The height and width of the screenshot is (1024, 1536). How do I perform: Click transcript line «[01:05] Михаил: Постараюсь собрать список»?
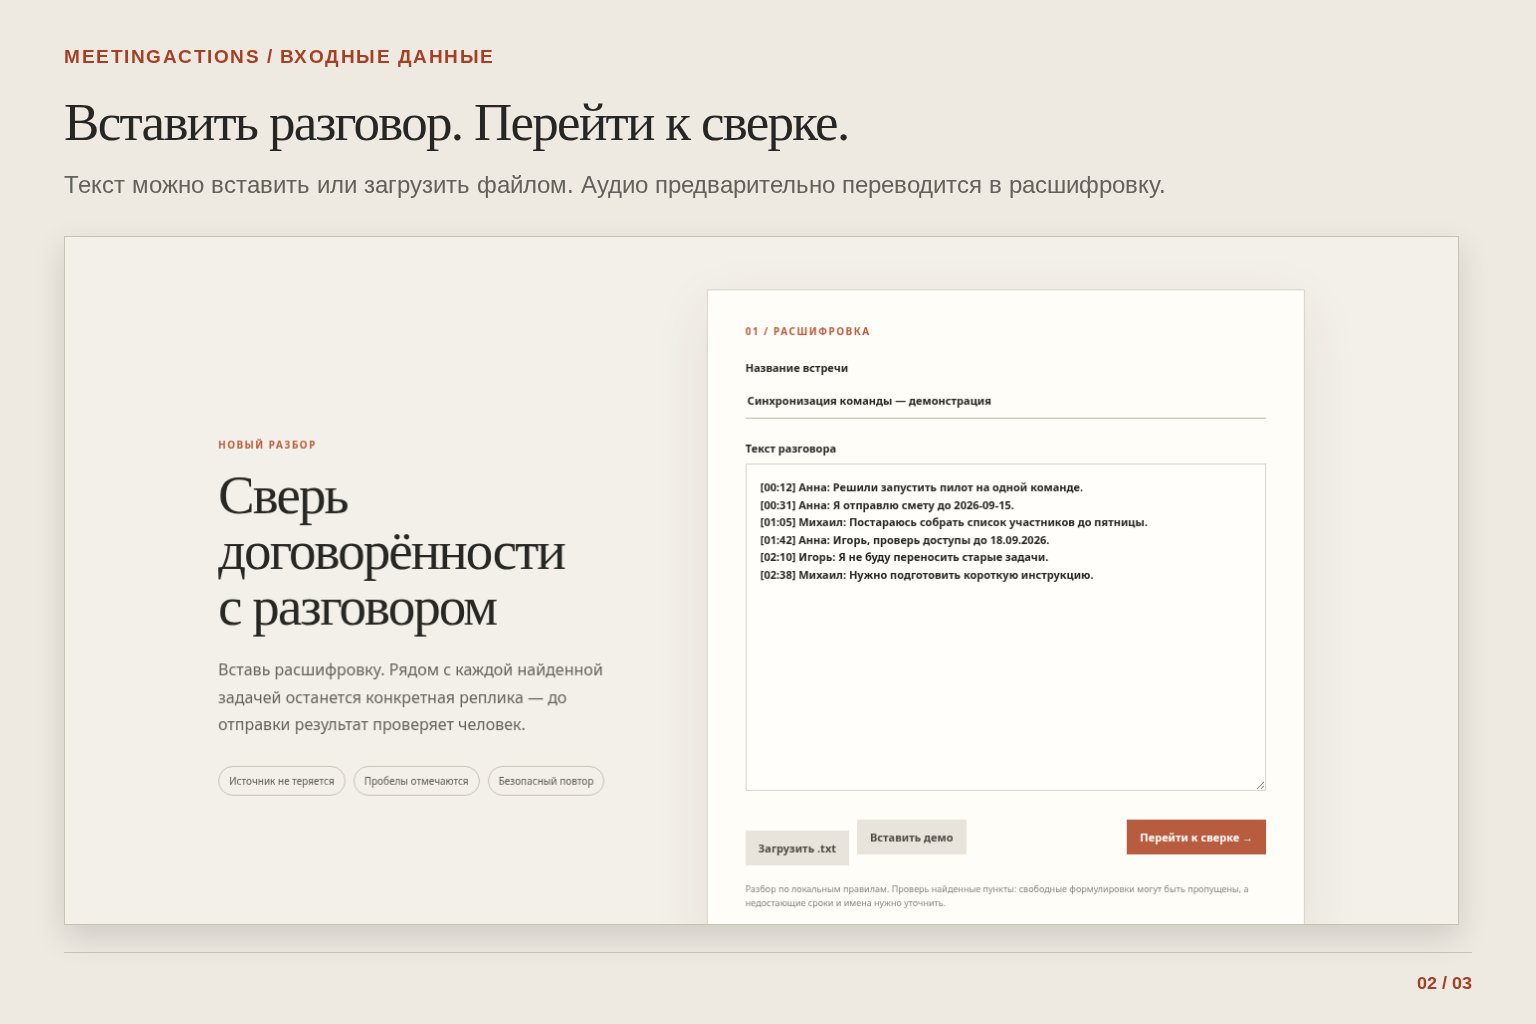tap(954, 522)
